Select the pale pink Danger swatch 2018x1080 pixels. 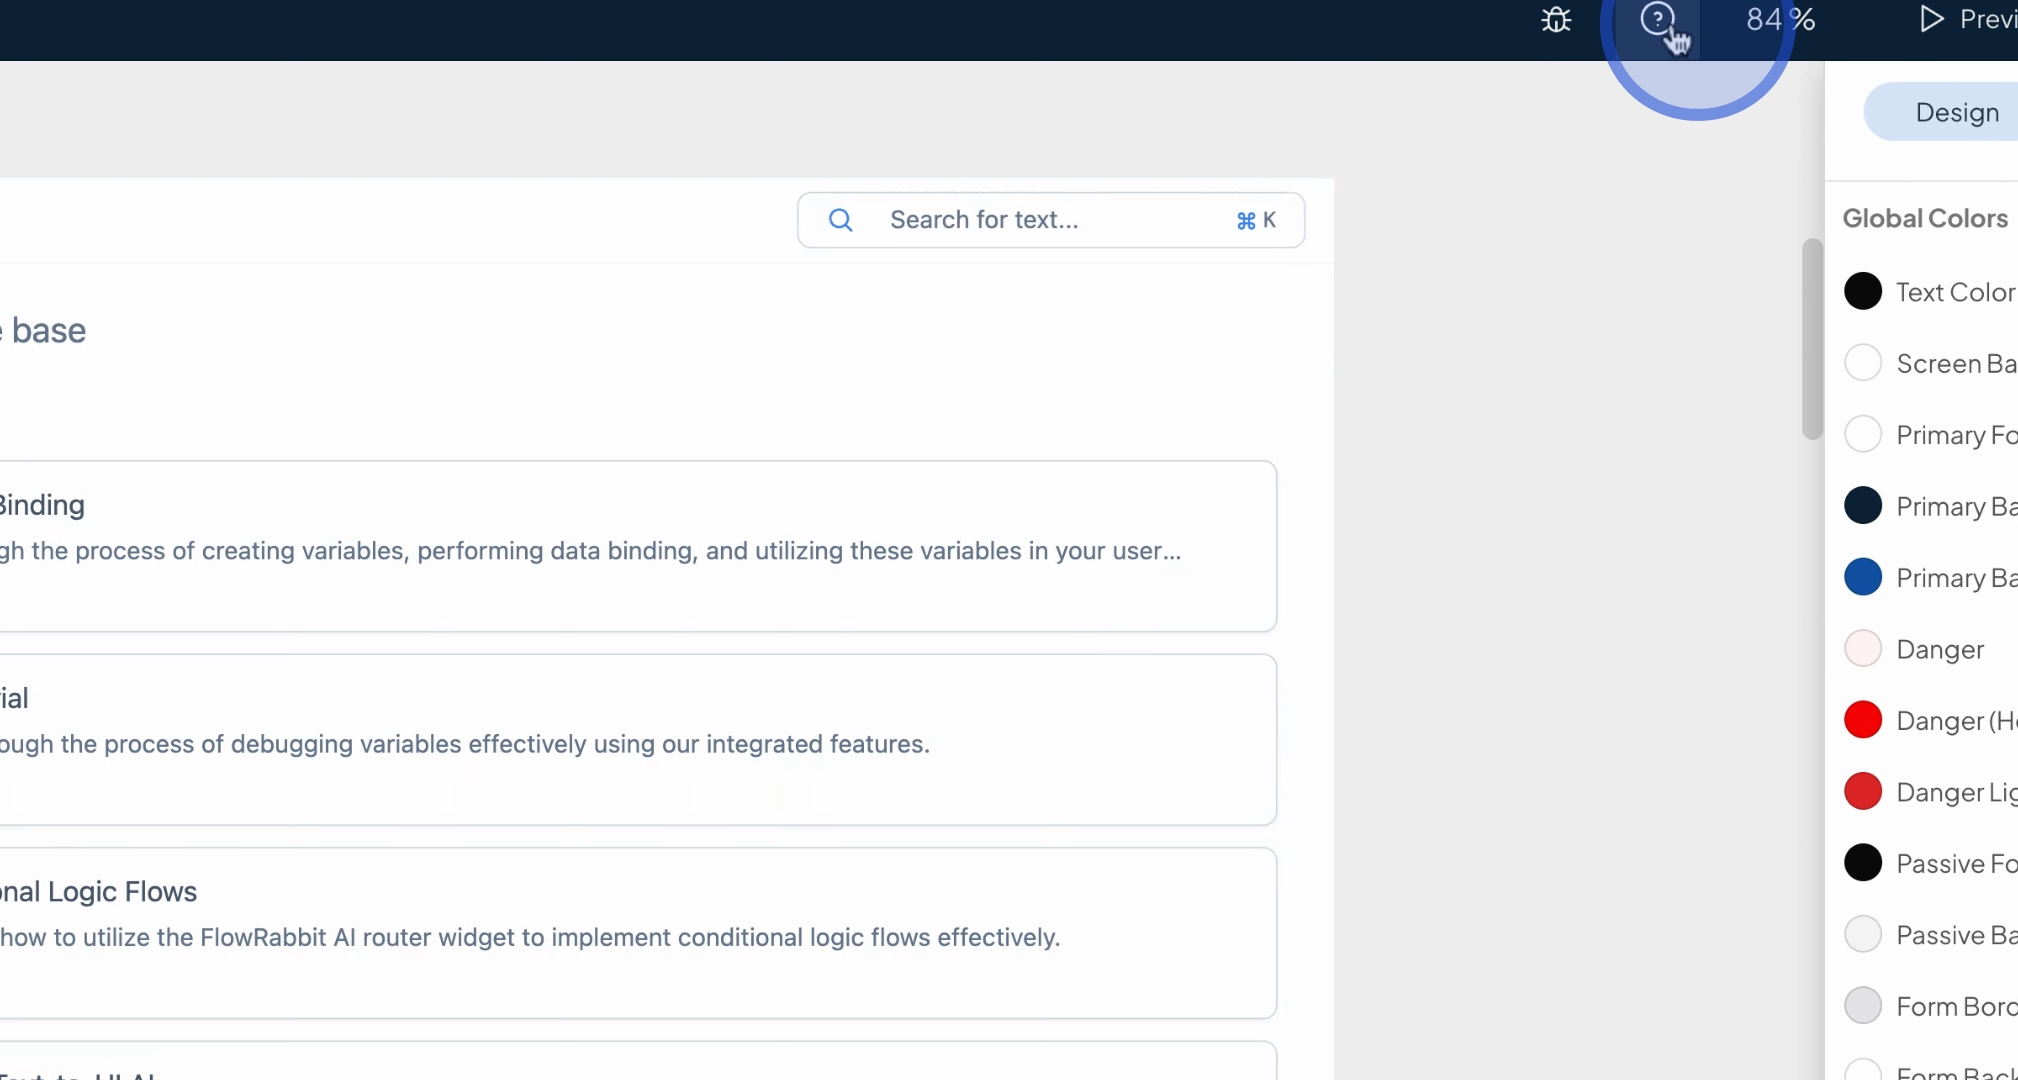coord(1863,649)
